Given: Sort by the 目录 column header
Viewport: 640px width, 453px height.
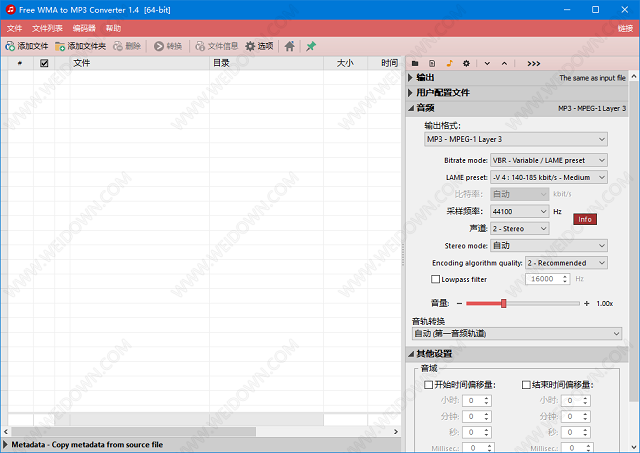Looking at the screenshot, I should point(267,63).
